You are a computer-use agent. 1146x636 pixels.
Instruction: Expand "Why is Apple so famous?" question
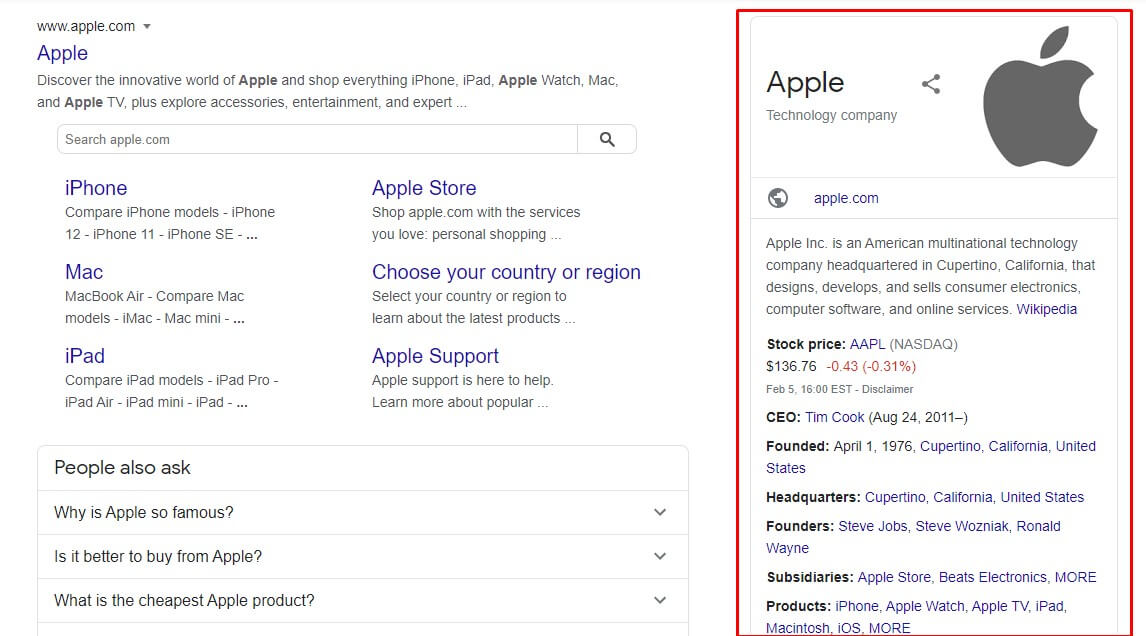pyautogui.click(x=659, y=512)
